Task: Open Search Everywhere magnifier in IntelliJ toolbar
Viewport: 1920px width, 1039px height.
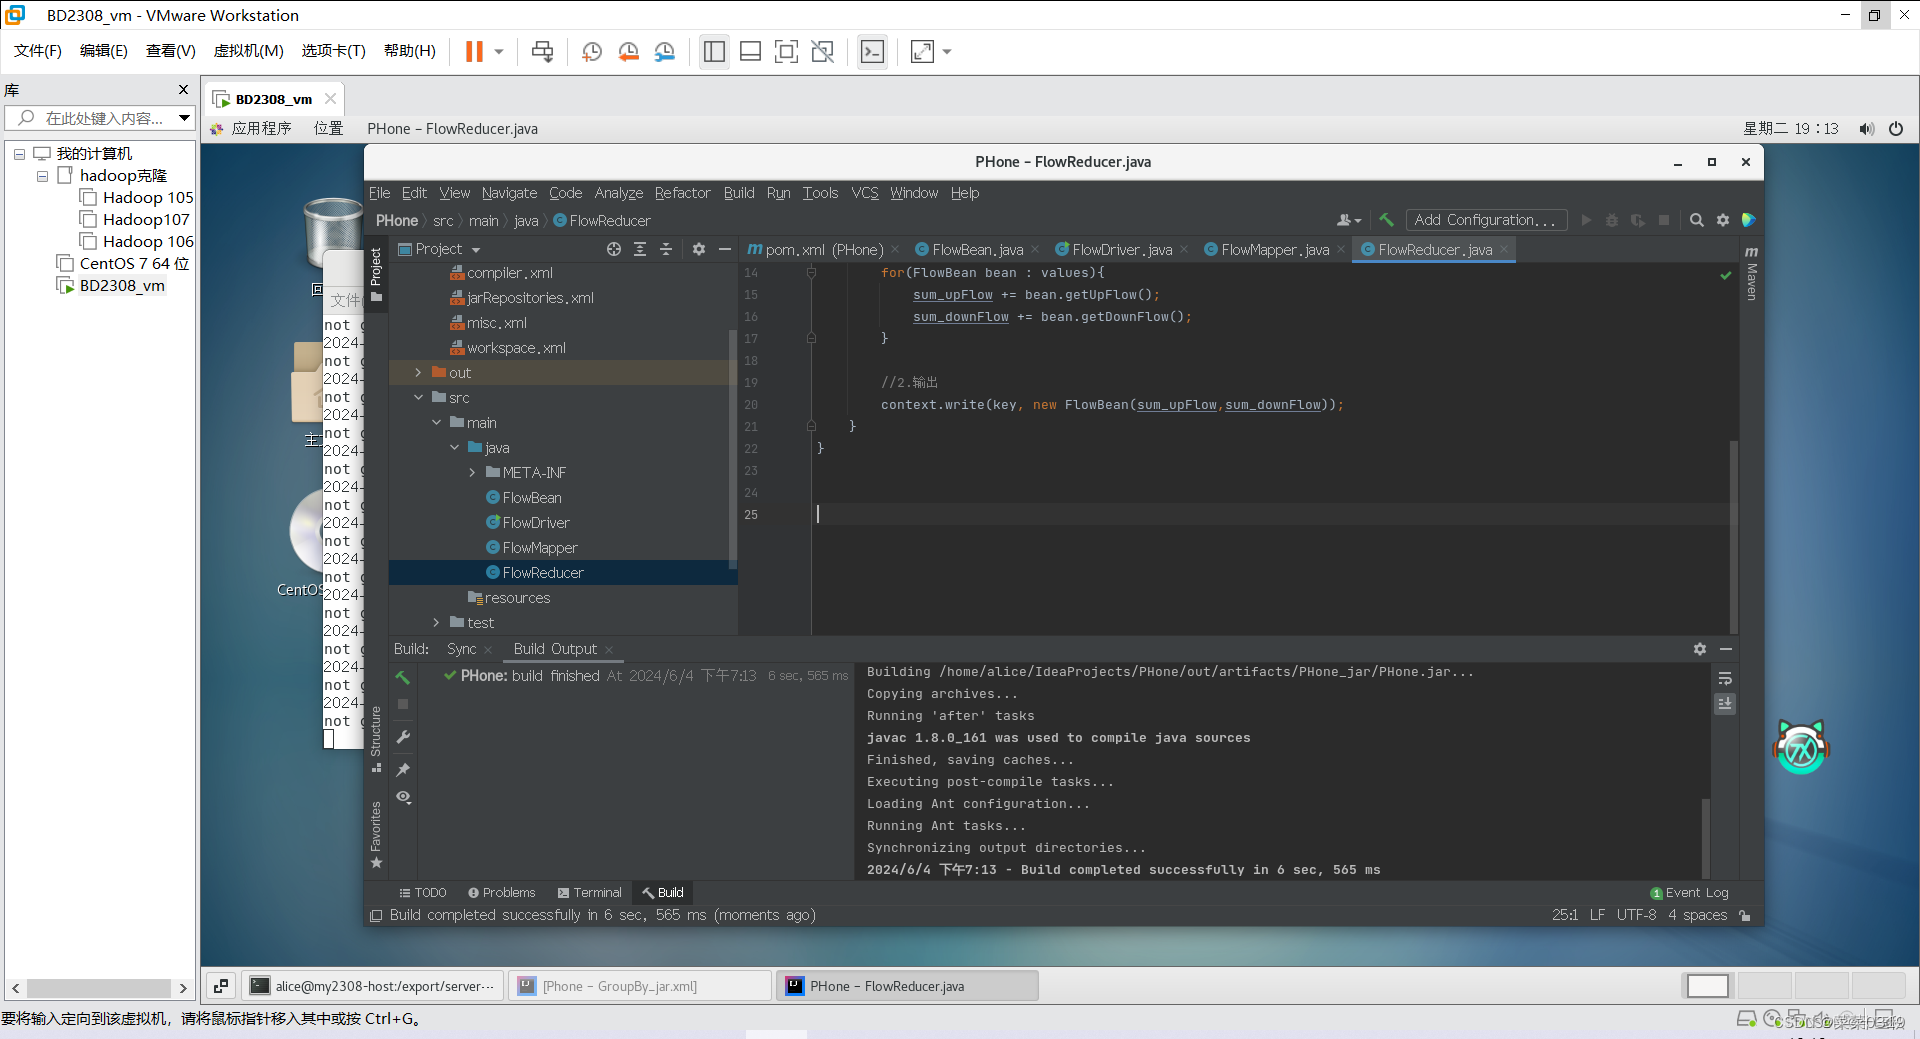Action: tap(1697, 220)
